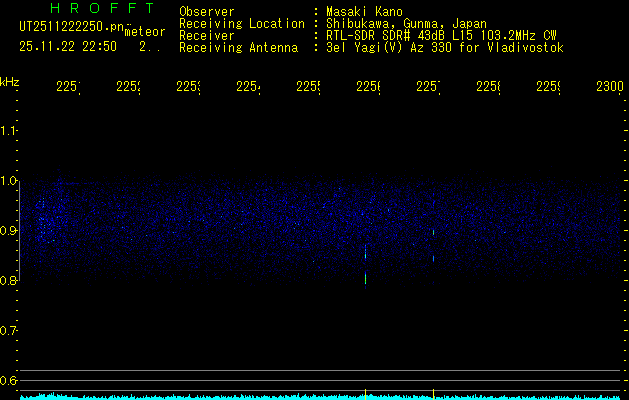Select the RTL-SDR SDR# 43dB receiver details
Viewport: 629px width, 400px height.
[441, 36]
